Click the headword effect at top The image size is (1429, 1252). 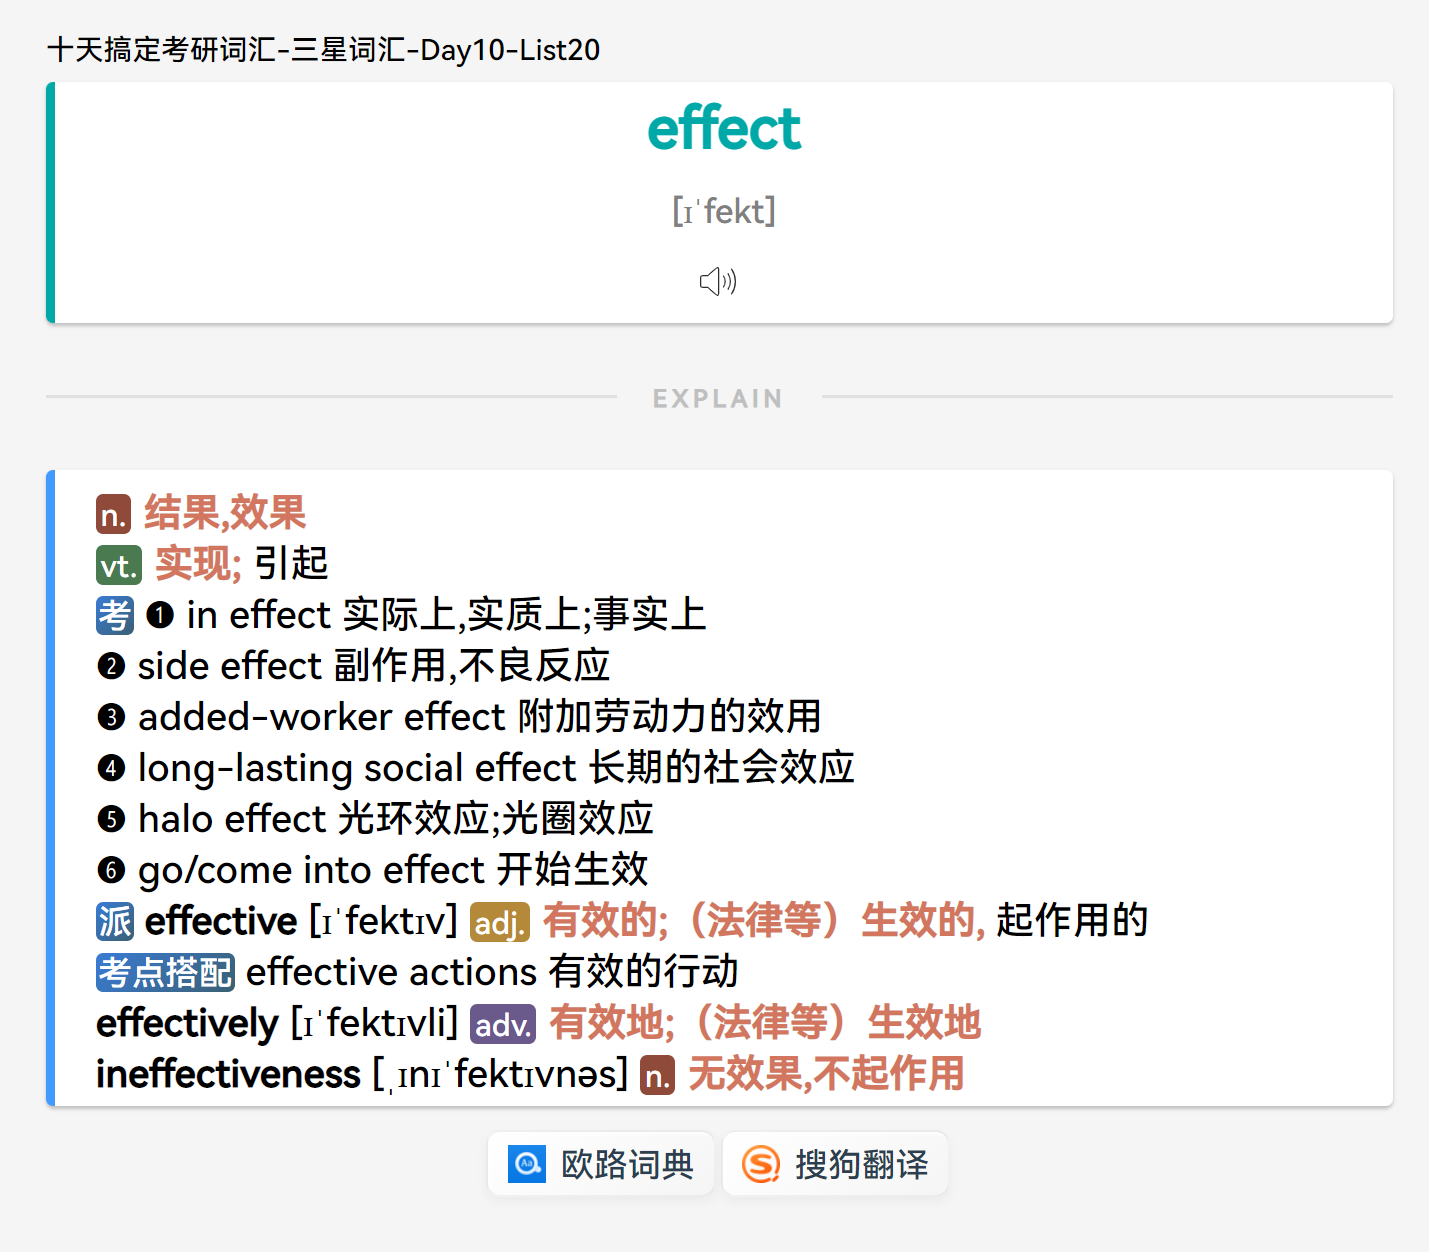[724, 128]
